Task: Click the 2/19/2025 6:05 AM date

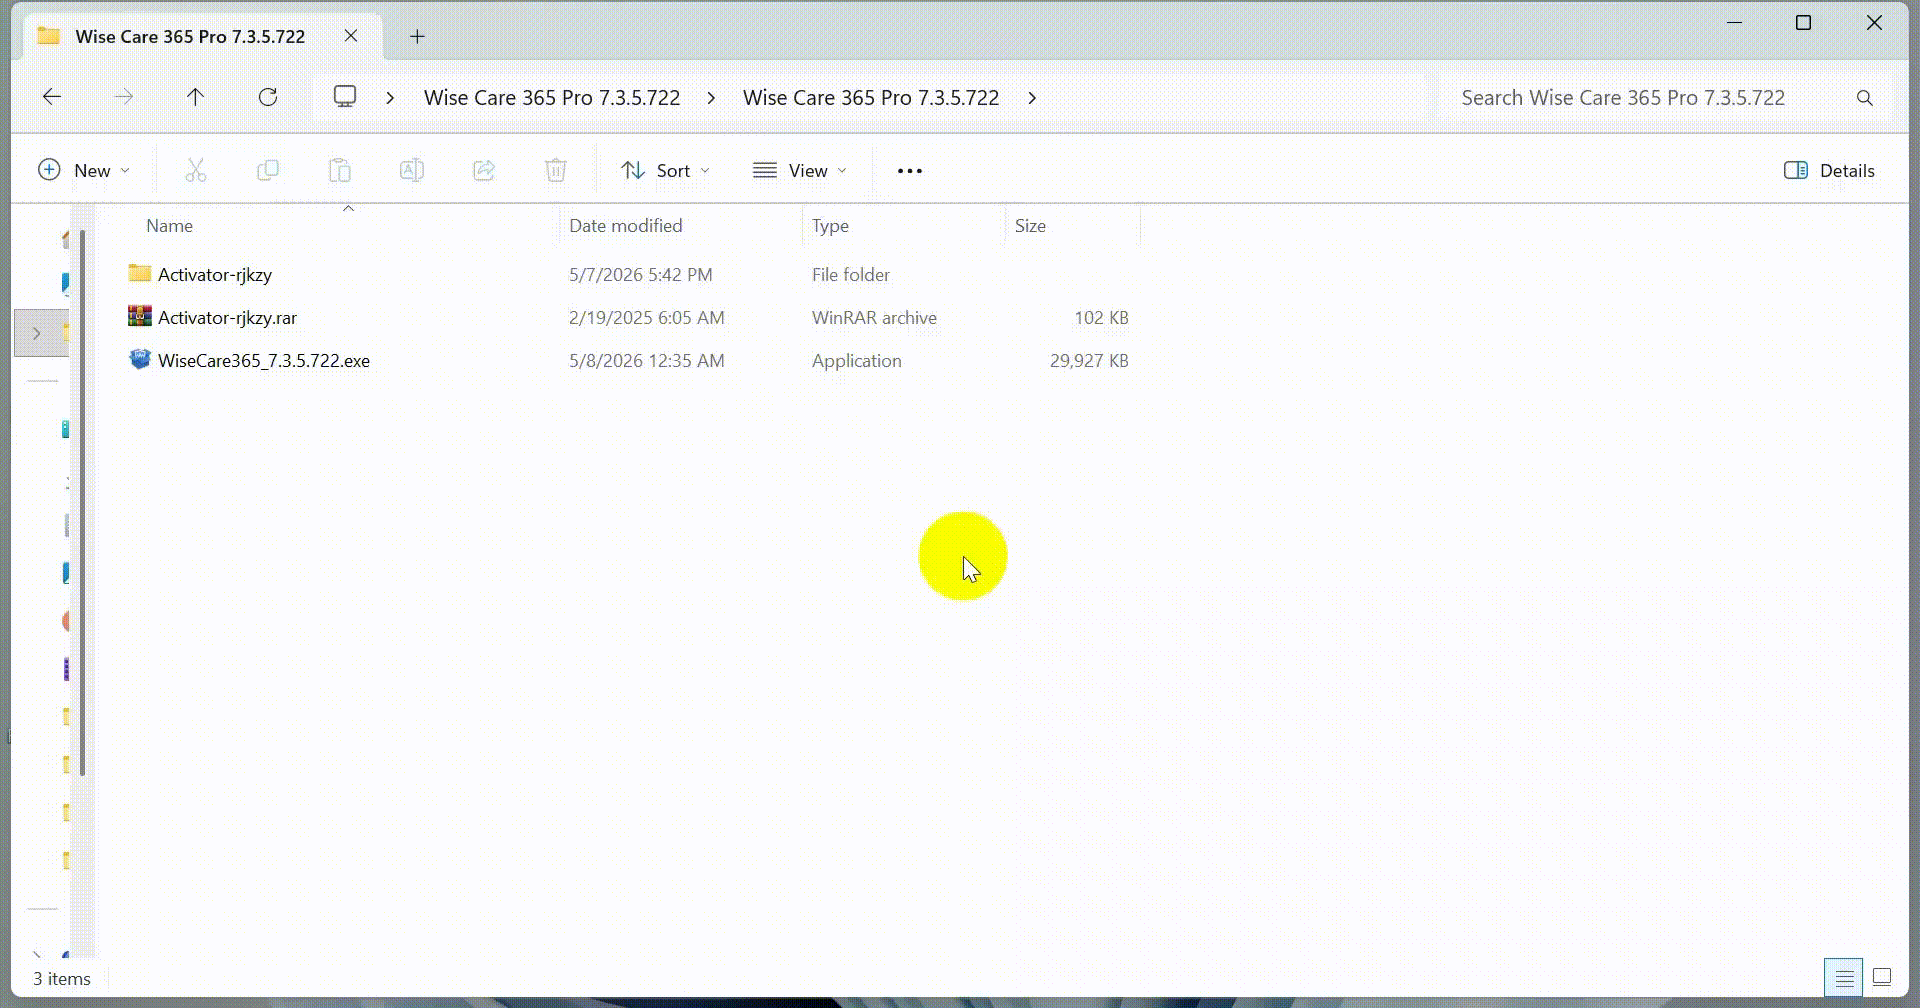Action: (647, 317)
